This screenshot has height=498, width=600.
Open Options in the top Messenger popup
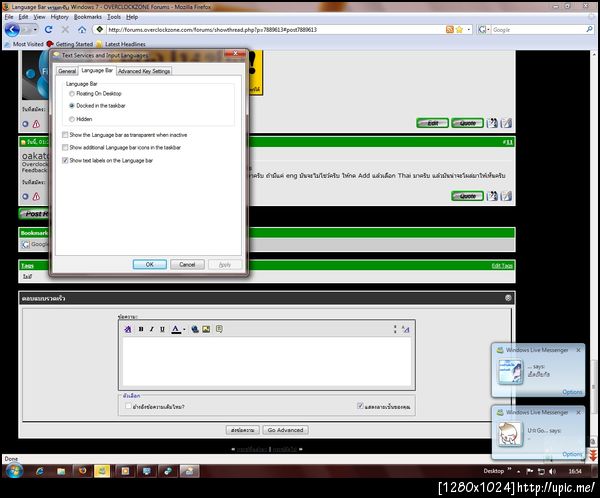coord(572,392)
